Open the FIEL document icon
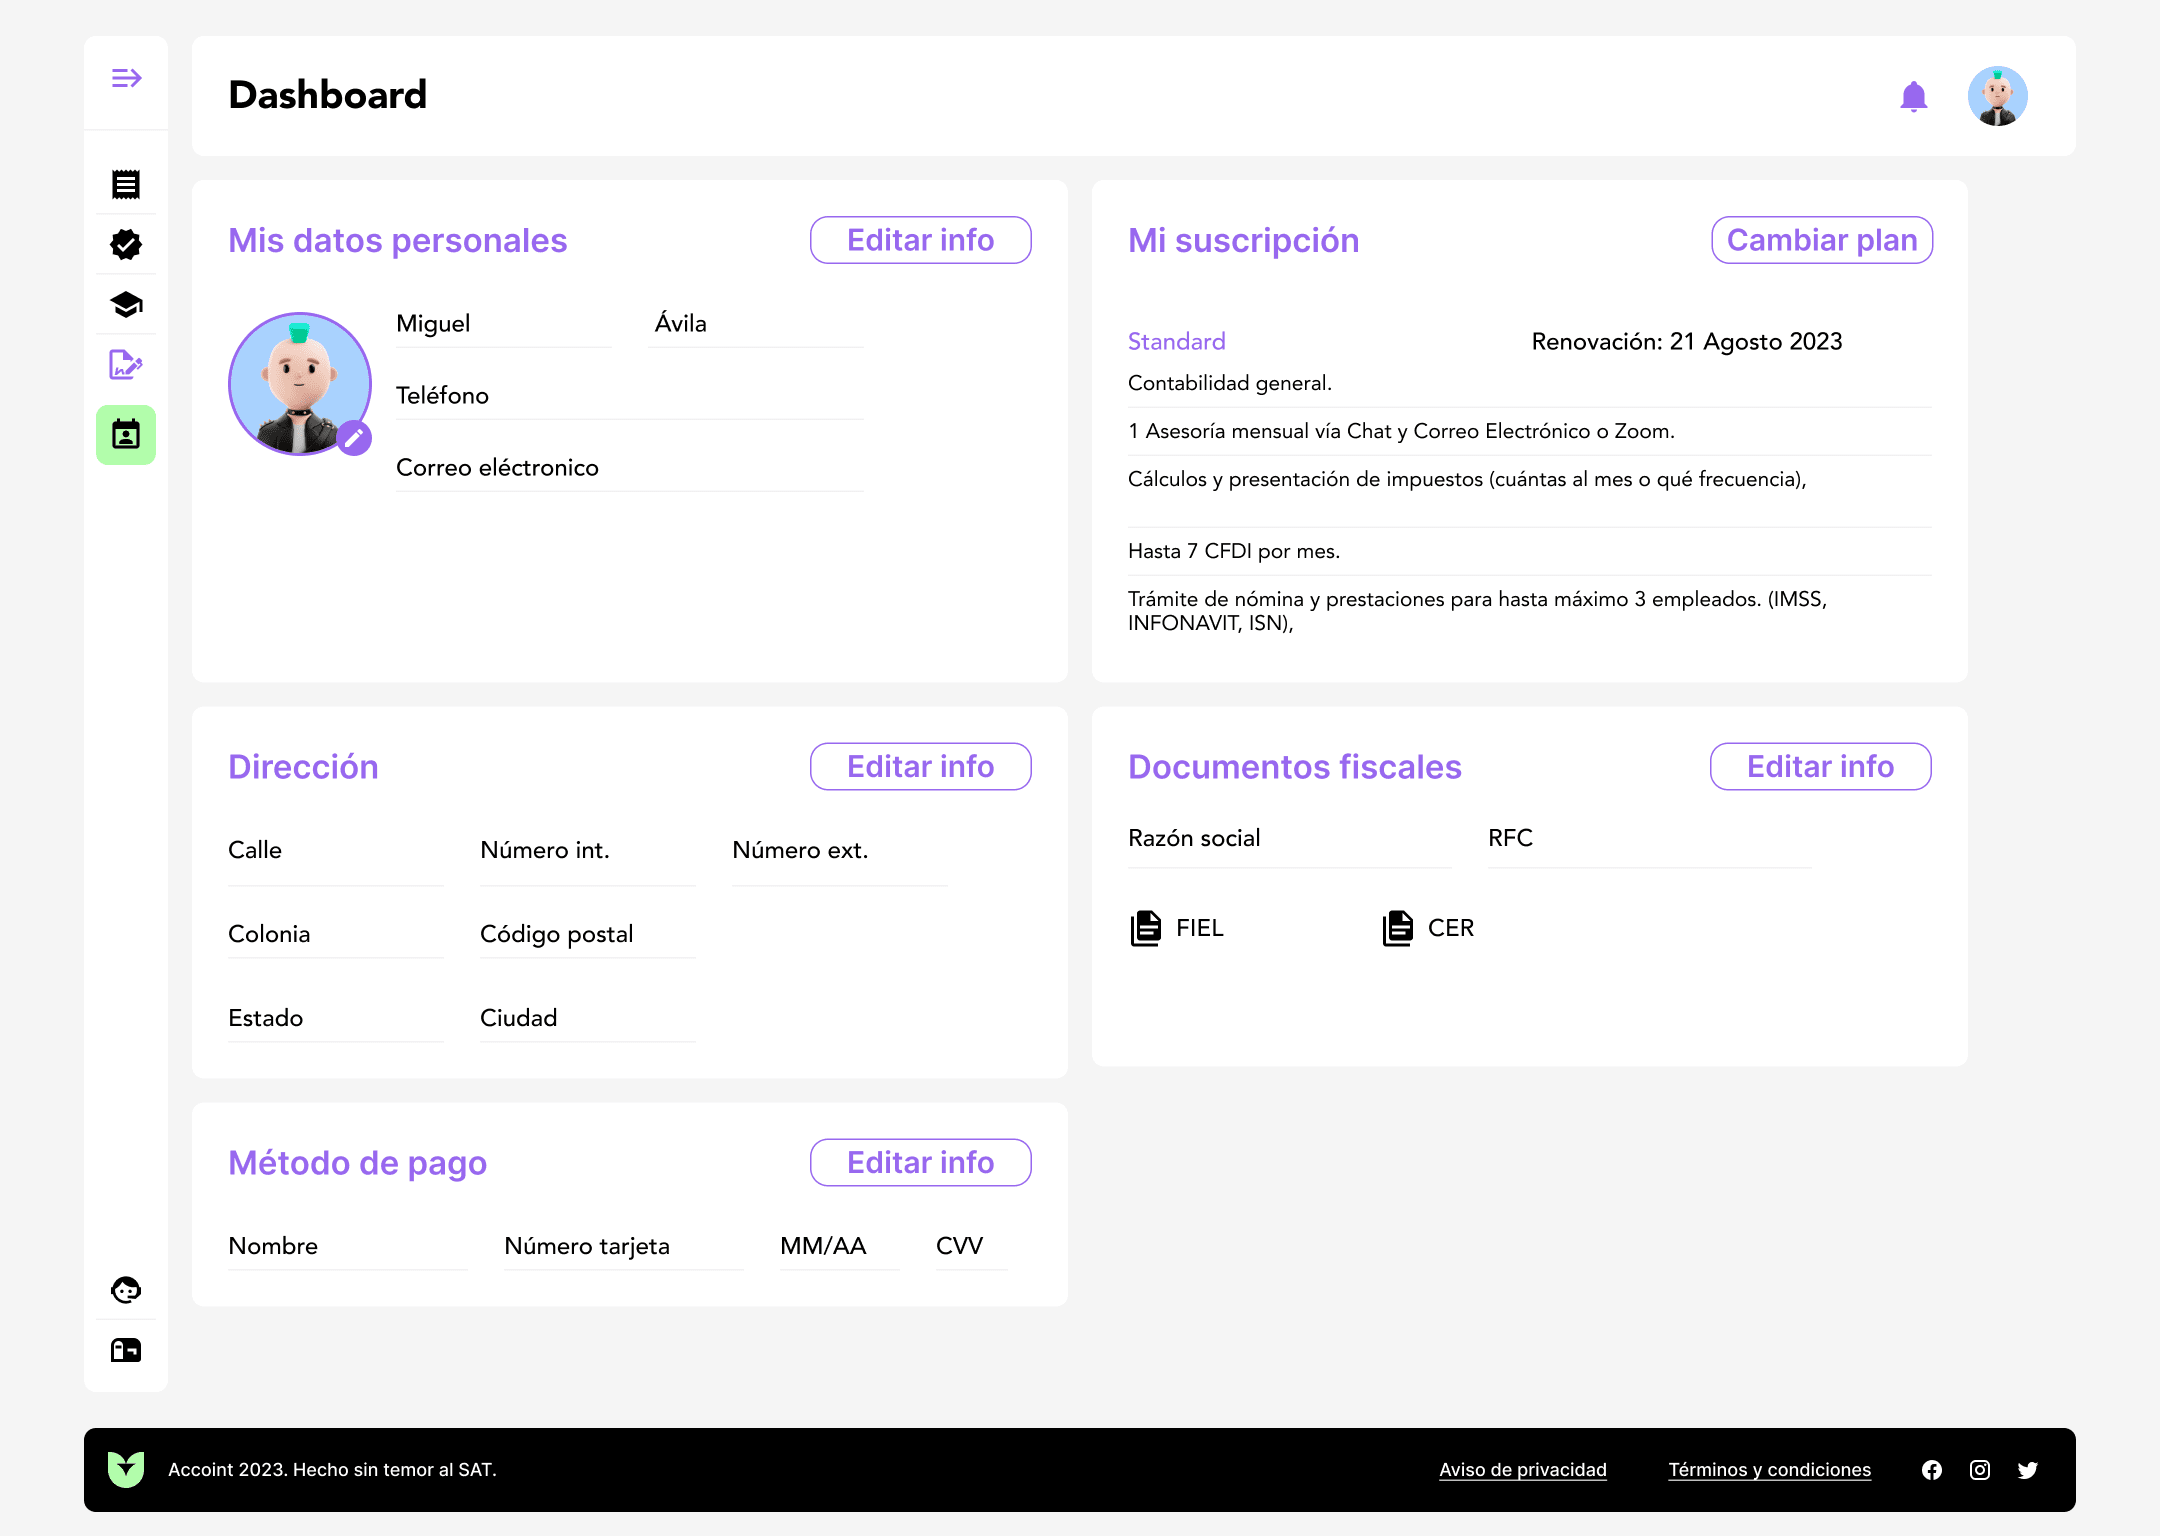The image size is (2160, 1536). click(1146, 928)
